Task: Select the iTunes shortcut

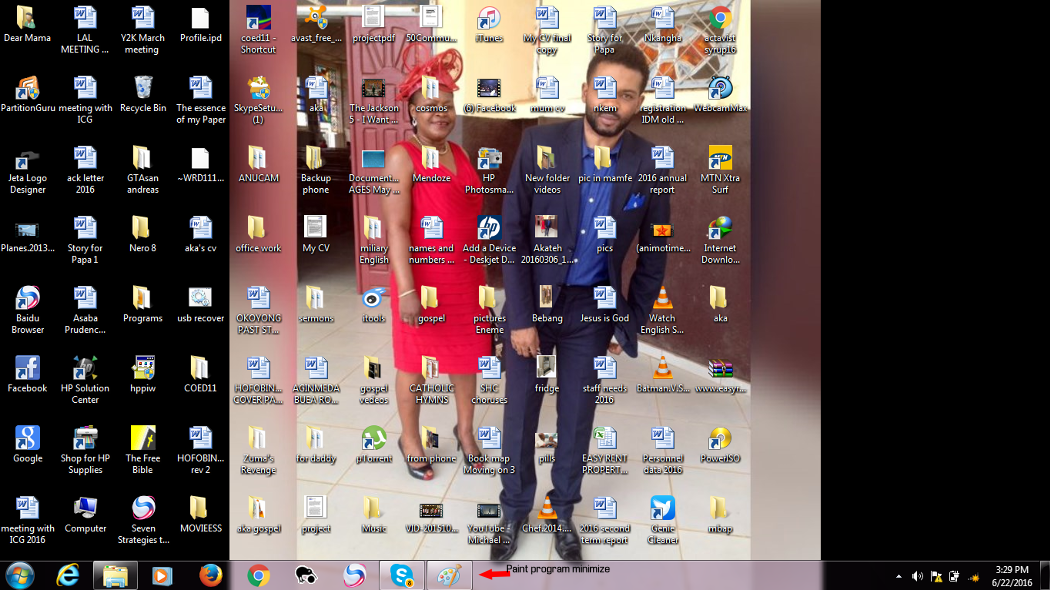Action: (x=489, y=24)
